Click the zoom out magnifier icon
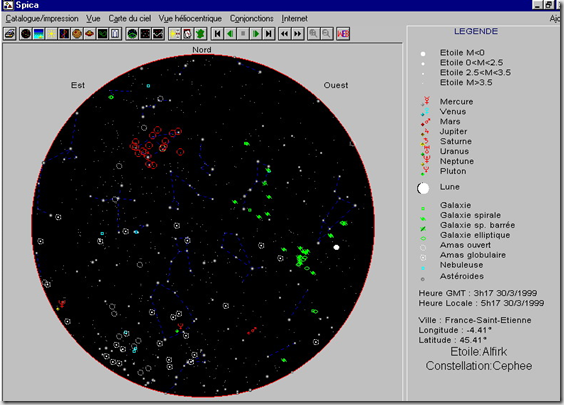This screenshot has height=405, width=564. tap(326, 34)
